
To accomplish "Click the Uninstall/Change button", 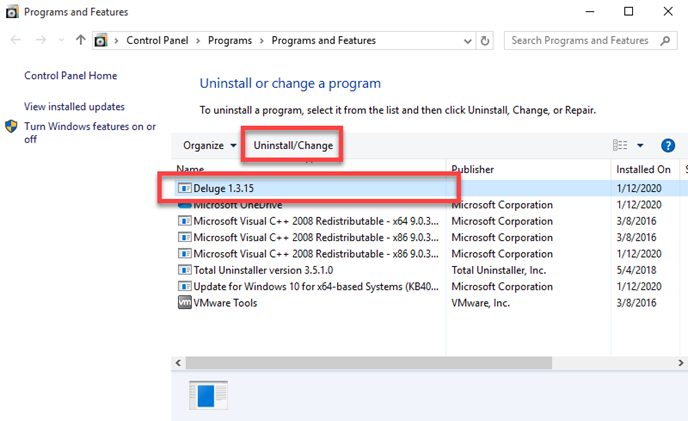I will (293, 145).
